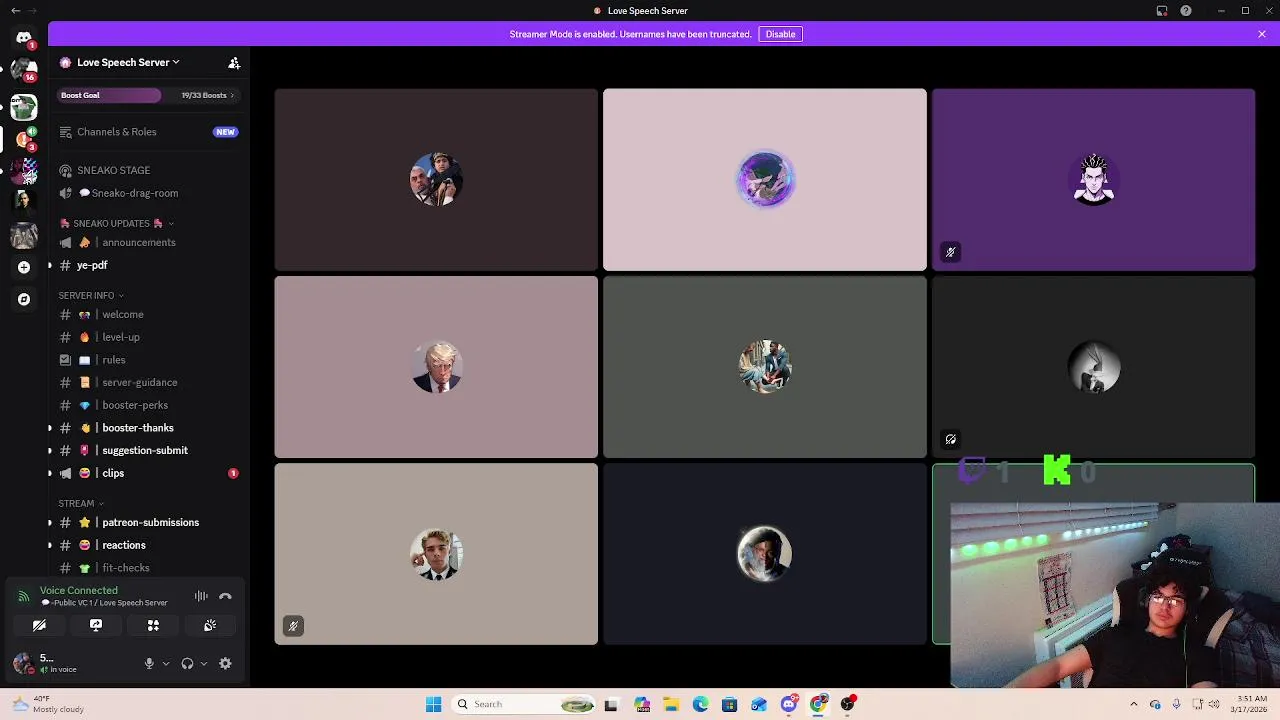
Task: Open the Public VC 1 channel link
Action: click(x=104, y=603)
